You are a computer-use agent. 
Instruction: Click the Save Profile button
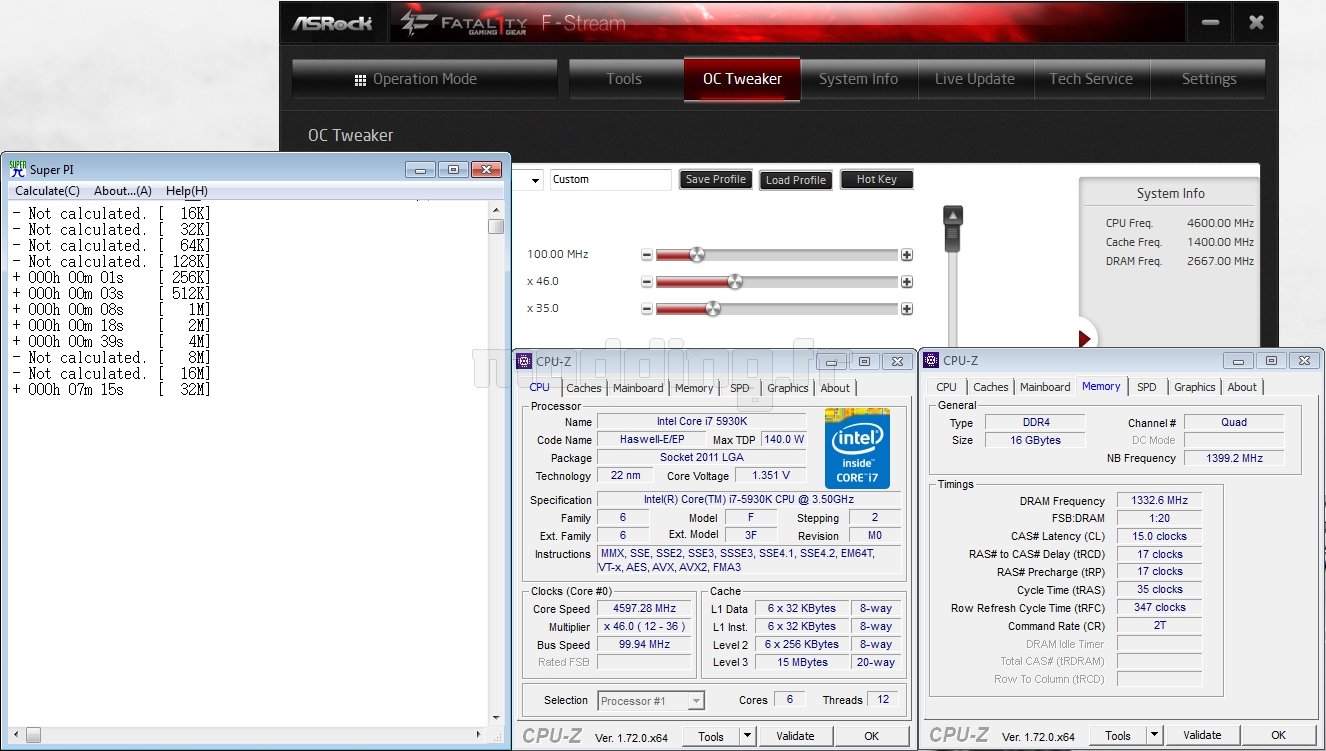[716, 179]
